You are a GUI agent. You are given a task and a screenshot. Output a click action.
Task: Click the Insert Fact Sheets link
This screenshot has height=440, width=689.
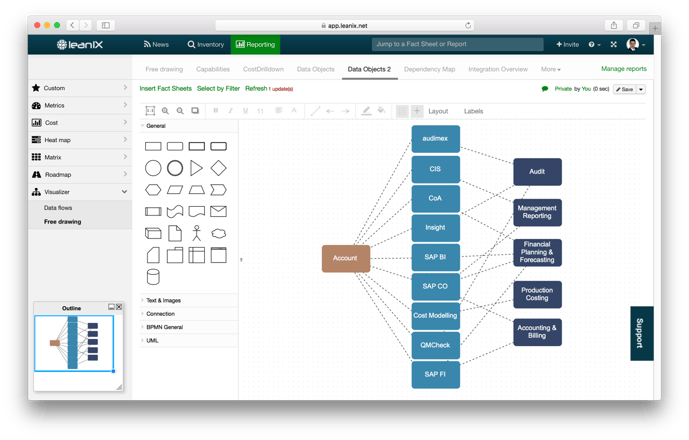(166, 88)
